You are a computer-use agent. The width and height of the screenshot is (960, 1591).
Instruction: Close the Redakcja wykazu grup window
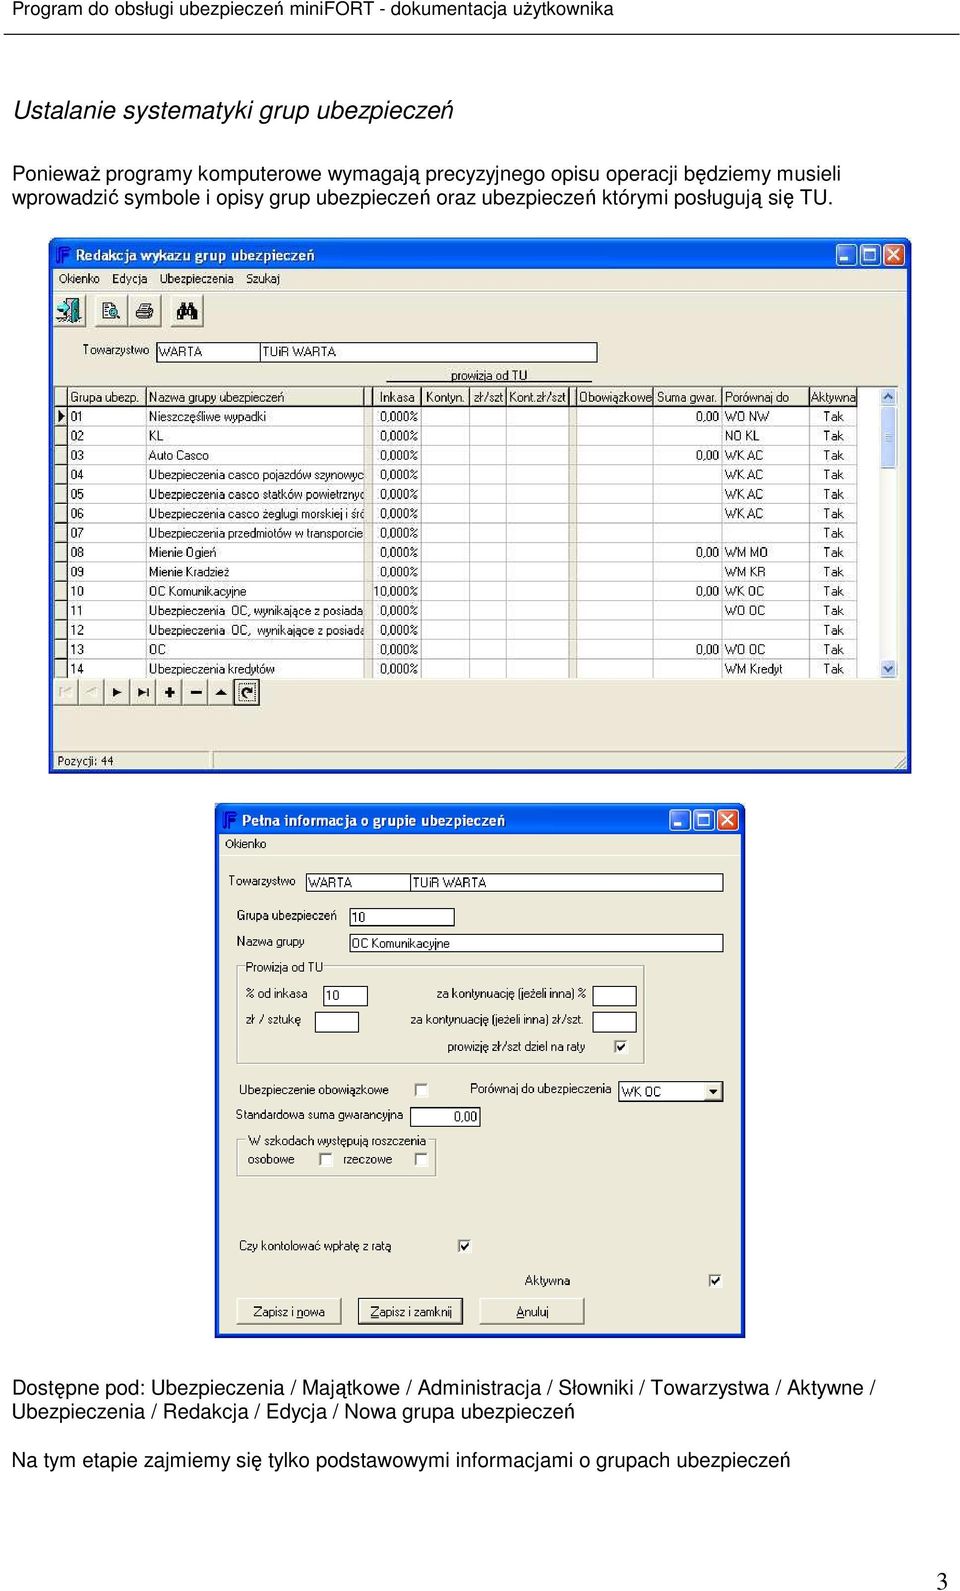[894, 255]
